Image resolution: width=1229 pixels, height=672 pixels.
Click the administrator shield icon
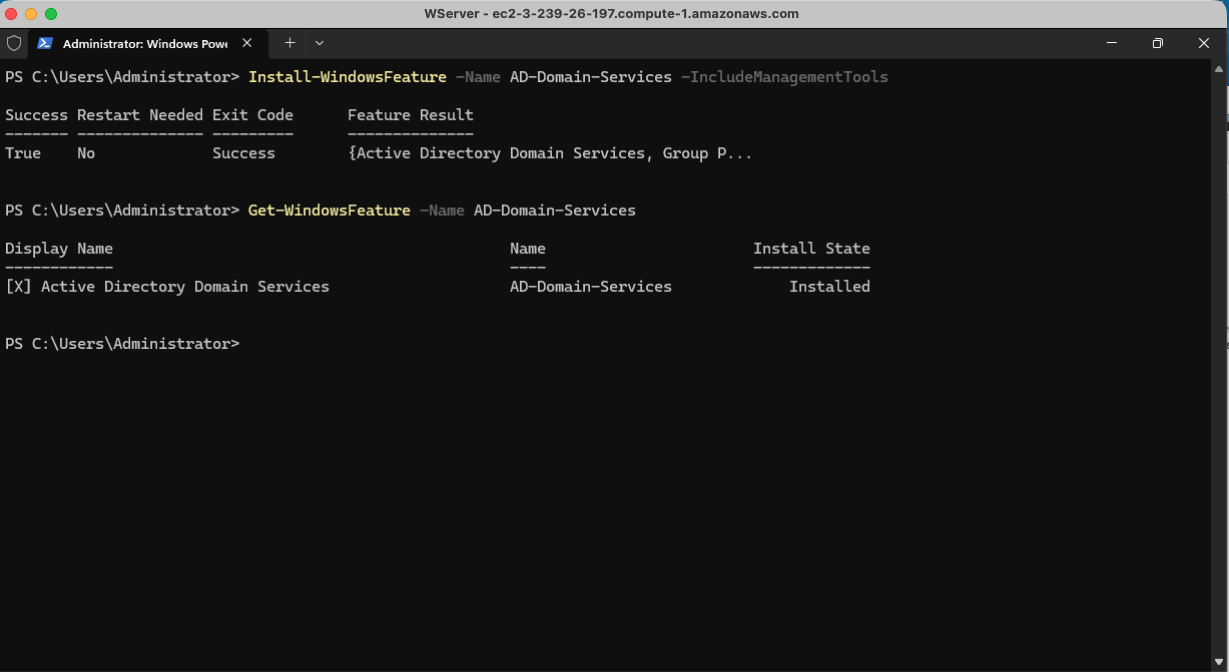coord(14,43)
